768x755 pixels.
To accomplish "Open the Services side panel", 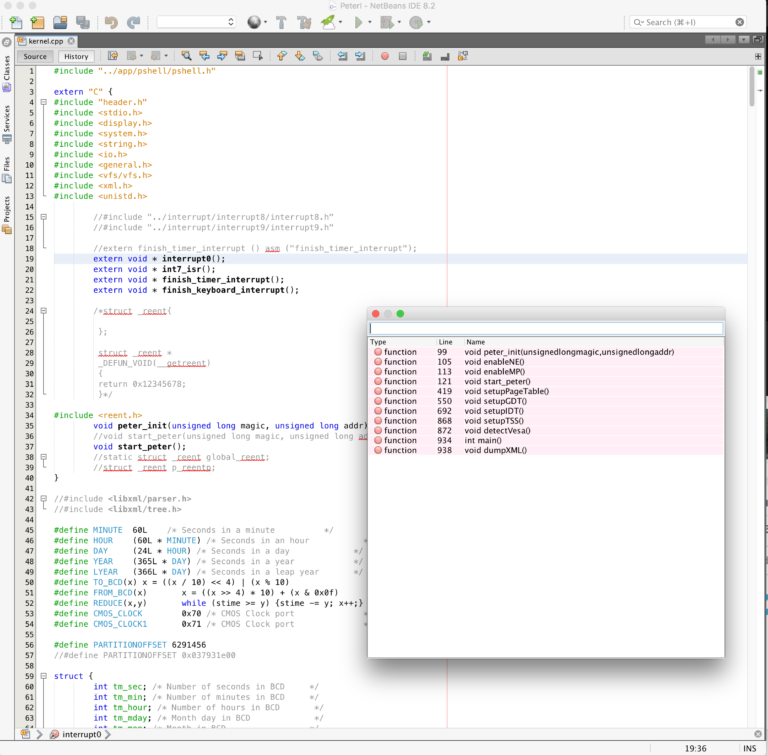I will point(7,124).
